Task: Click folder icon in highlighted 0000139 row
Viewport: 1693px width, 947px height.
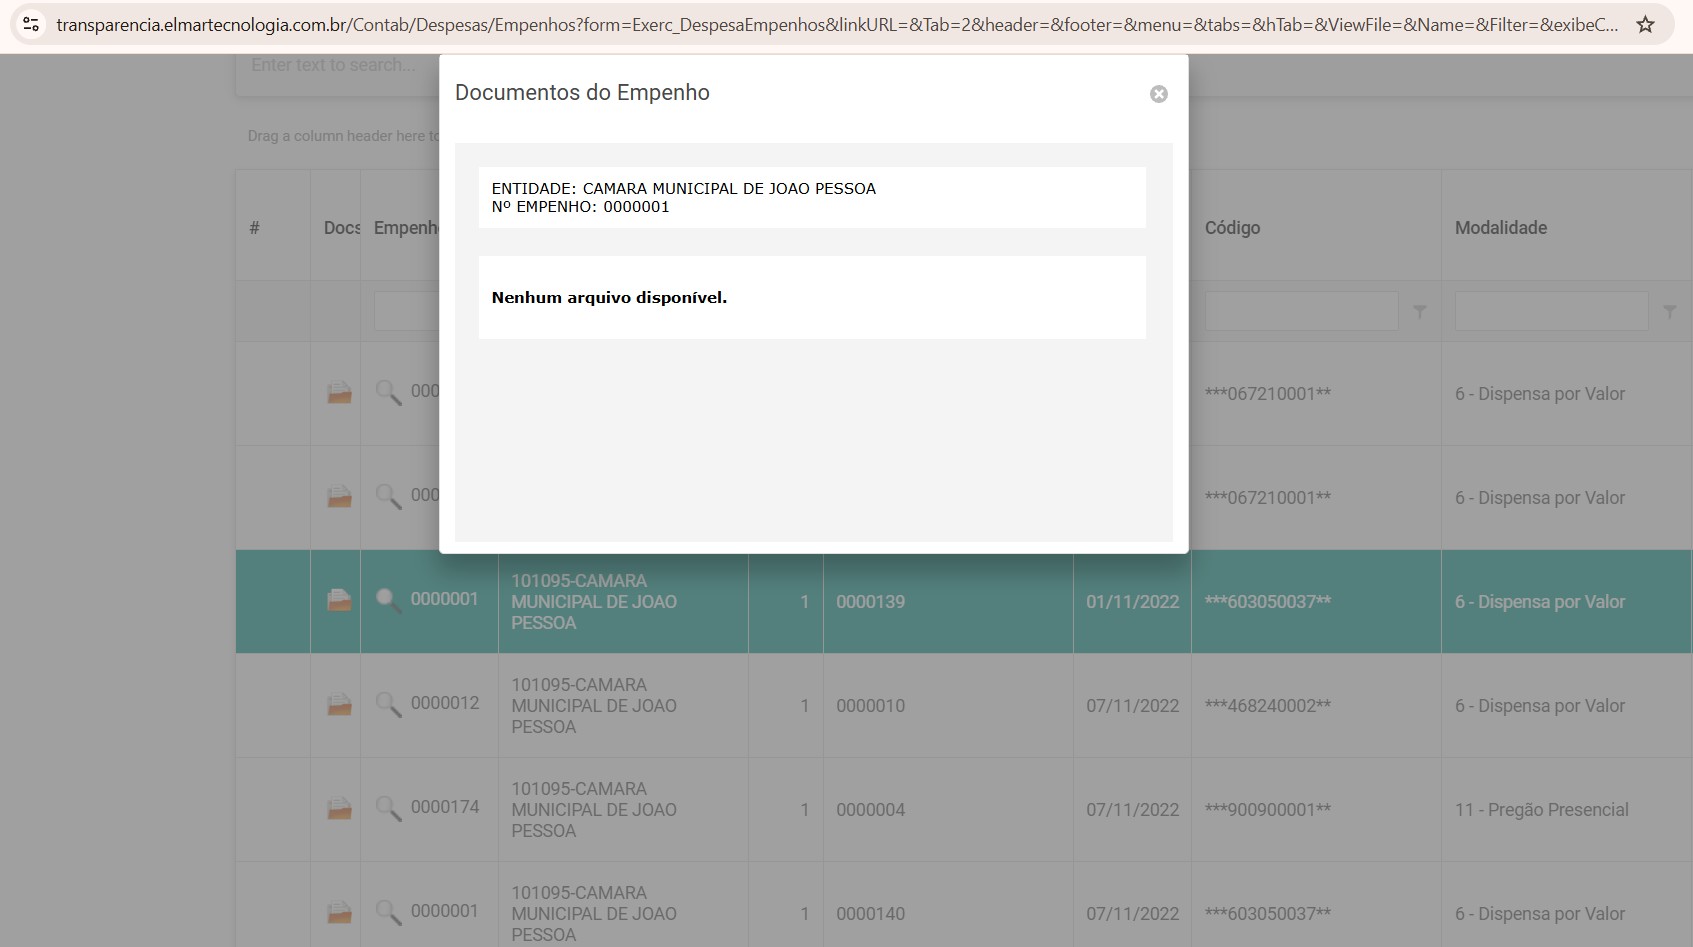Action: 339,601
